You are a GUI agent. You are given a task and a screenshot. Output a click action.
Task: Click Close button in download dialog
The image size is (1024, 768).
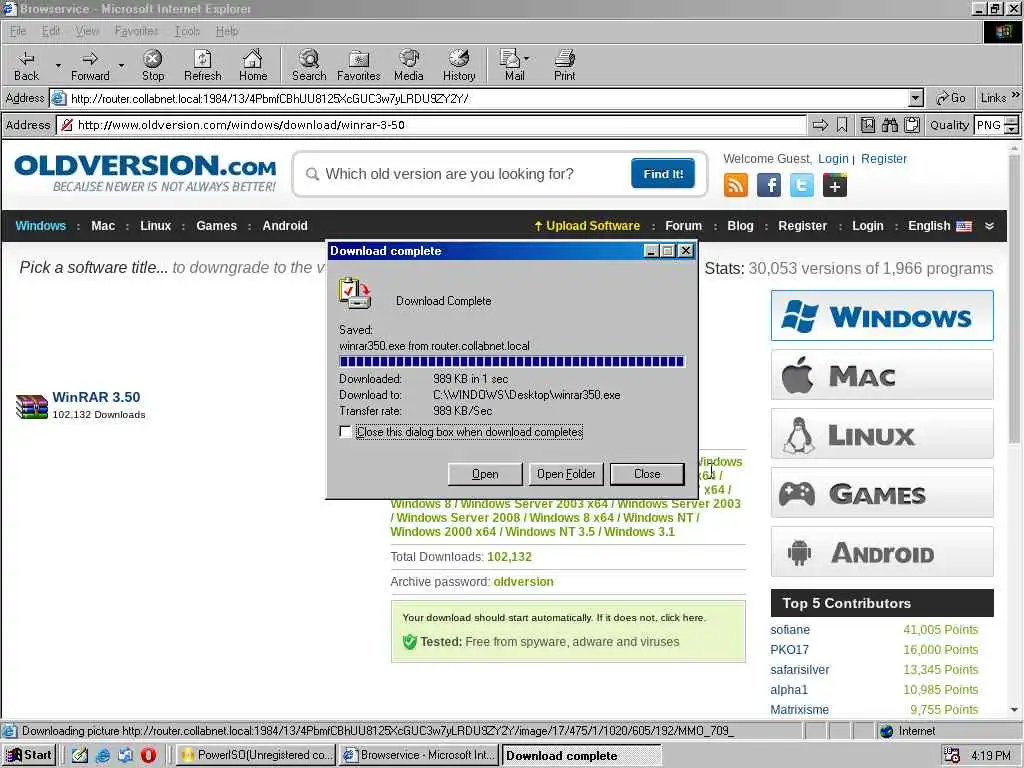647,474
